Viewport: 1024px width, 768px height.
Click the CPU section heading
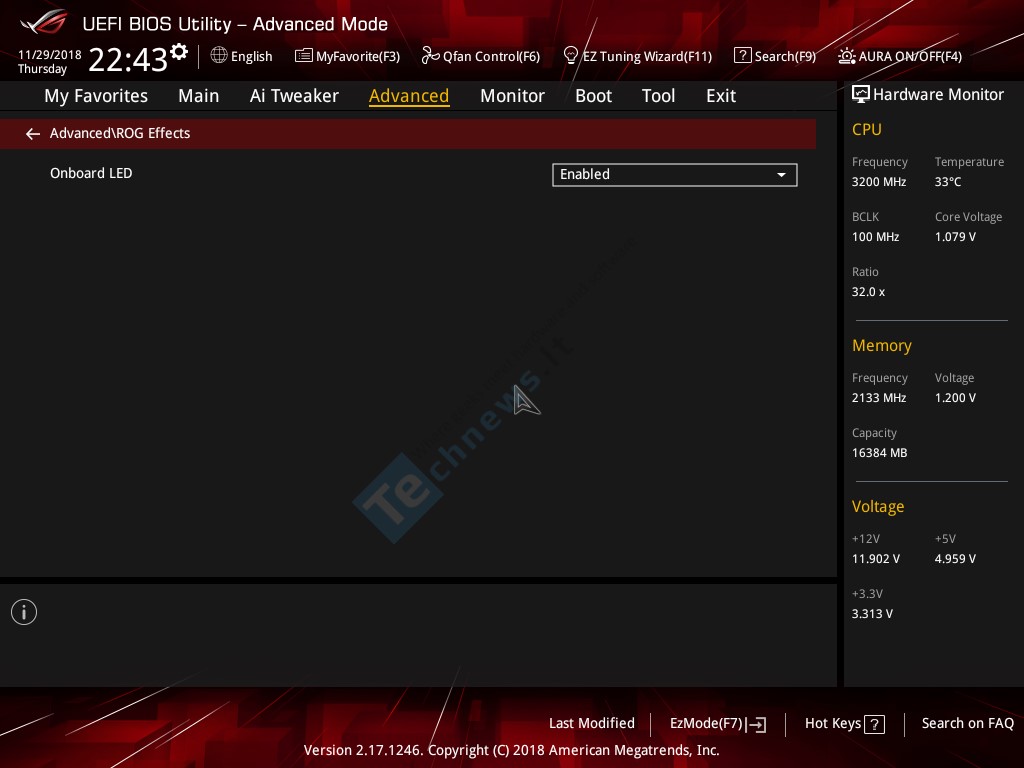coord(867,129)
